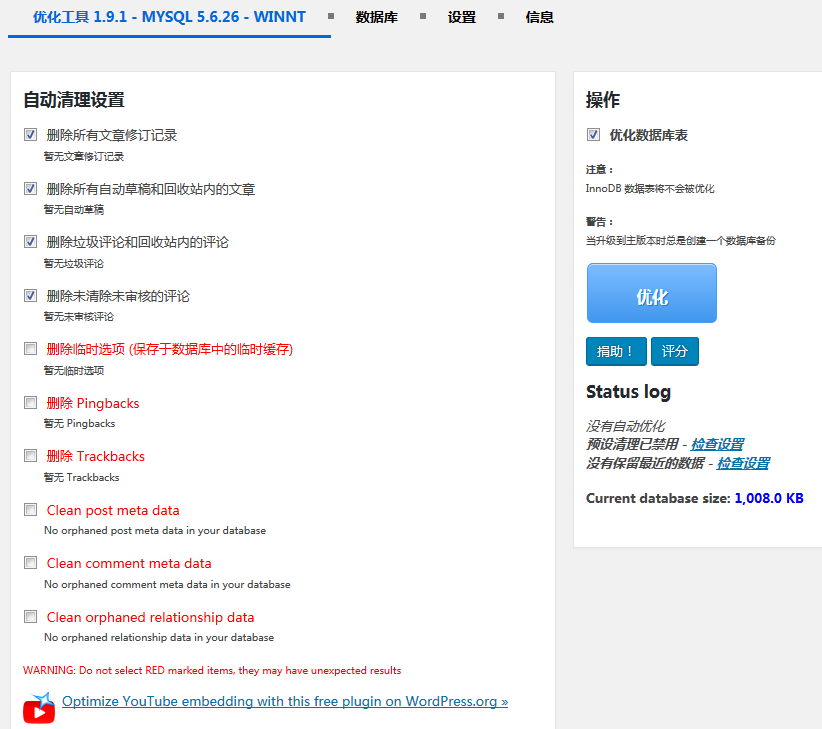Enable Clean post meta data checkbox
The width and height of the screenshot is (822, 729).
[31, 510]
